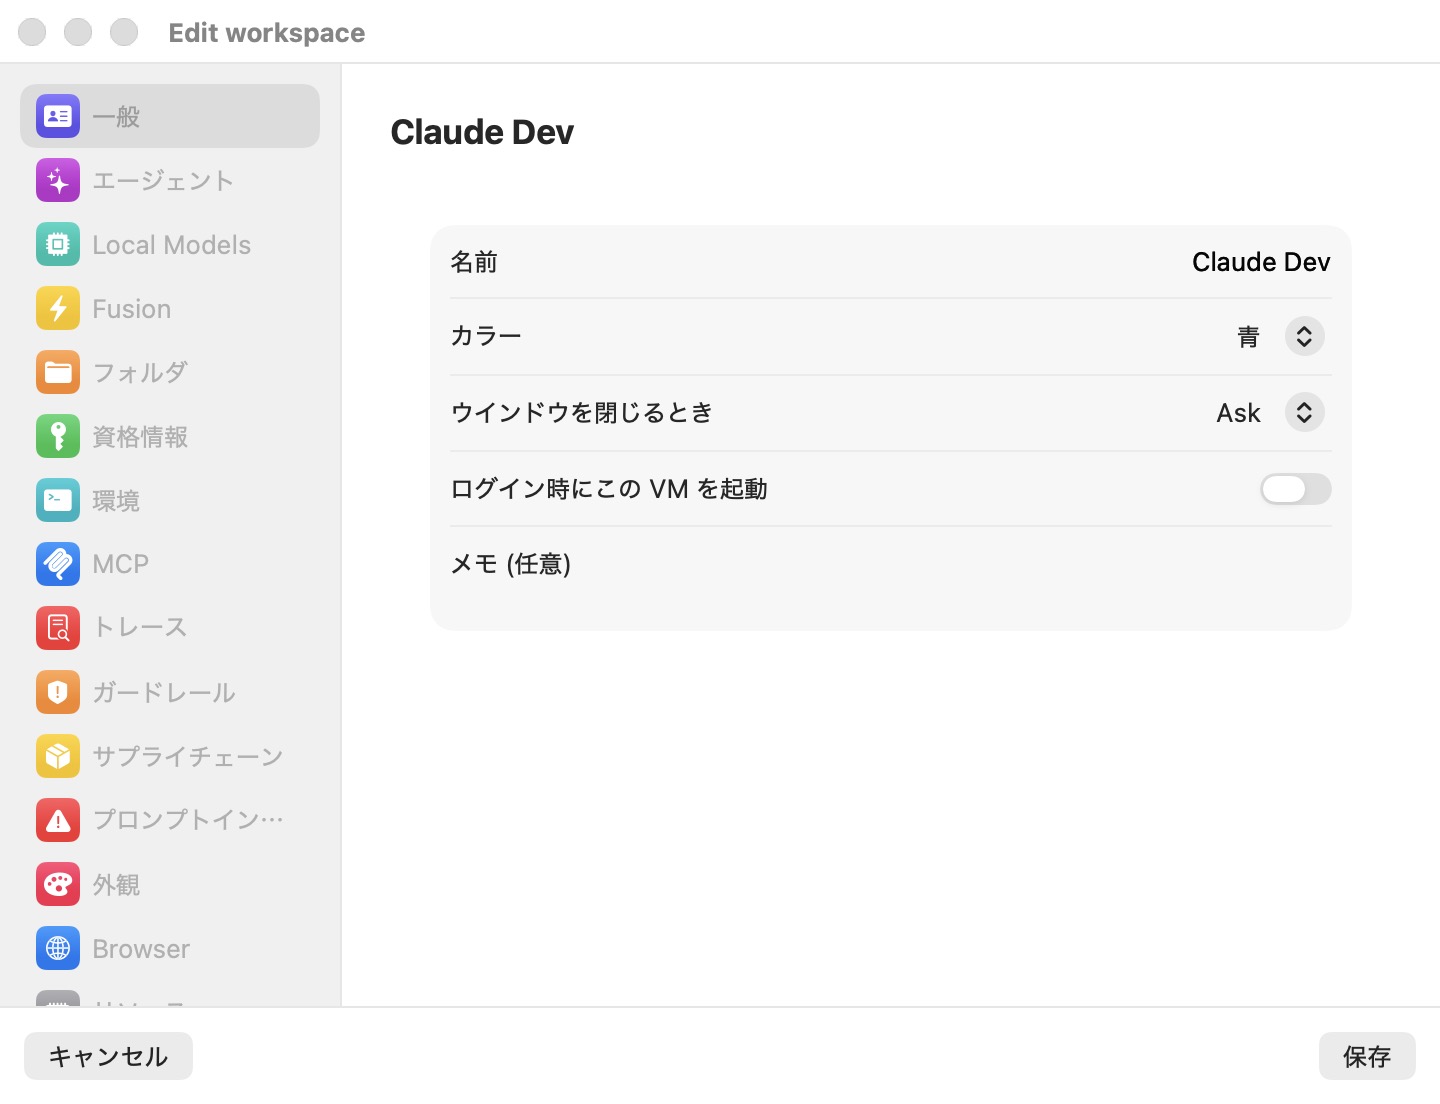Open the Local Models chip icon
Image resolution: width=1440 pixels, height=1104 pixels.
58,245
